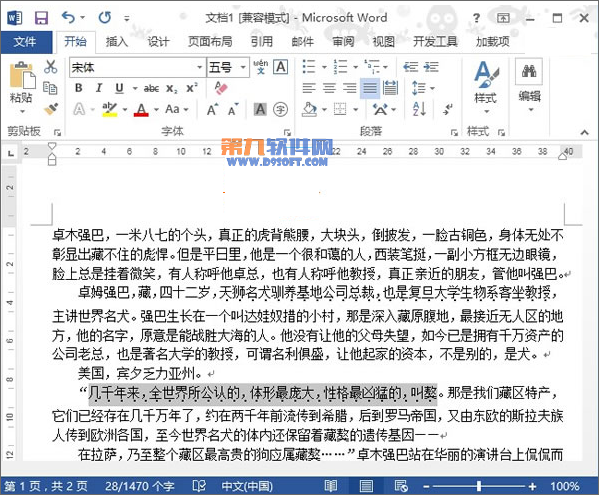Toggle Italic formatting
Image resolution: width=599 pixels, height=495 pixels.
[x=99, y=88]
